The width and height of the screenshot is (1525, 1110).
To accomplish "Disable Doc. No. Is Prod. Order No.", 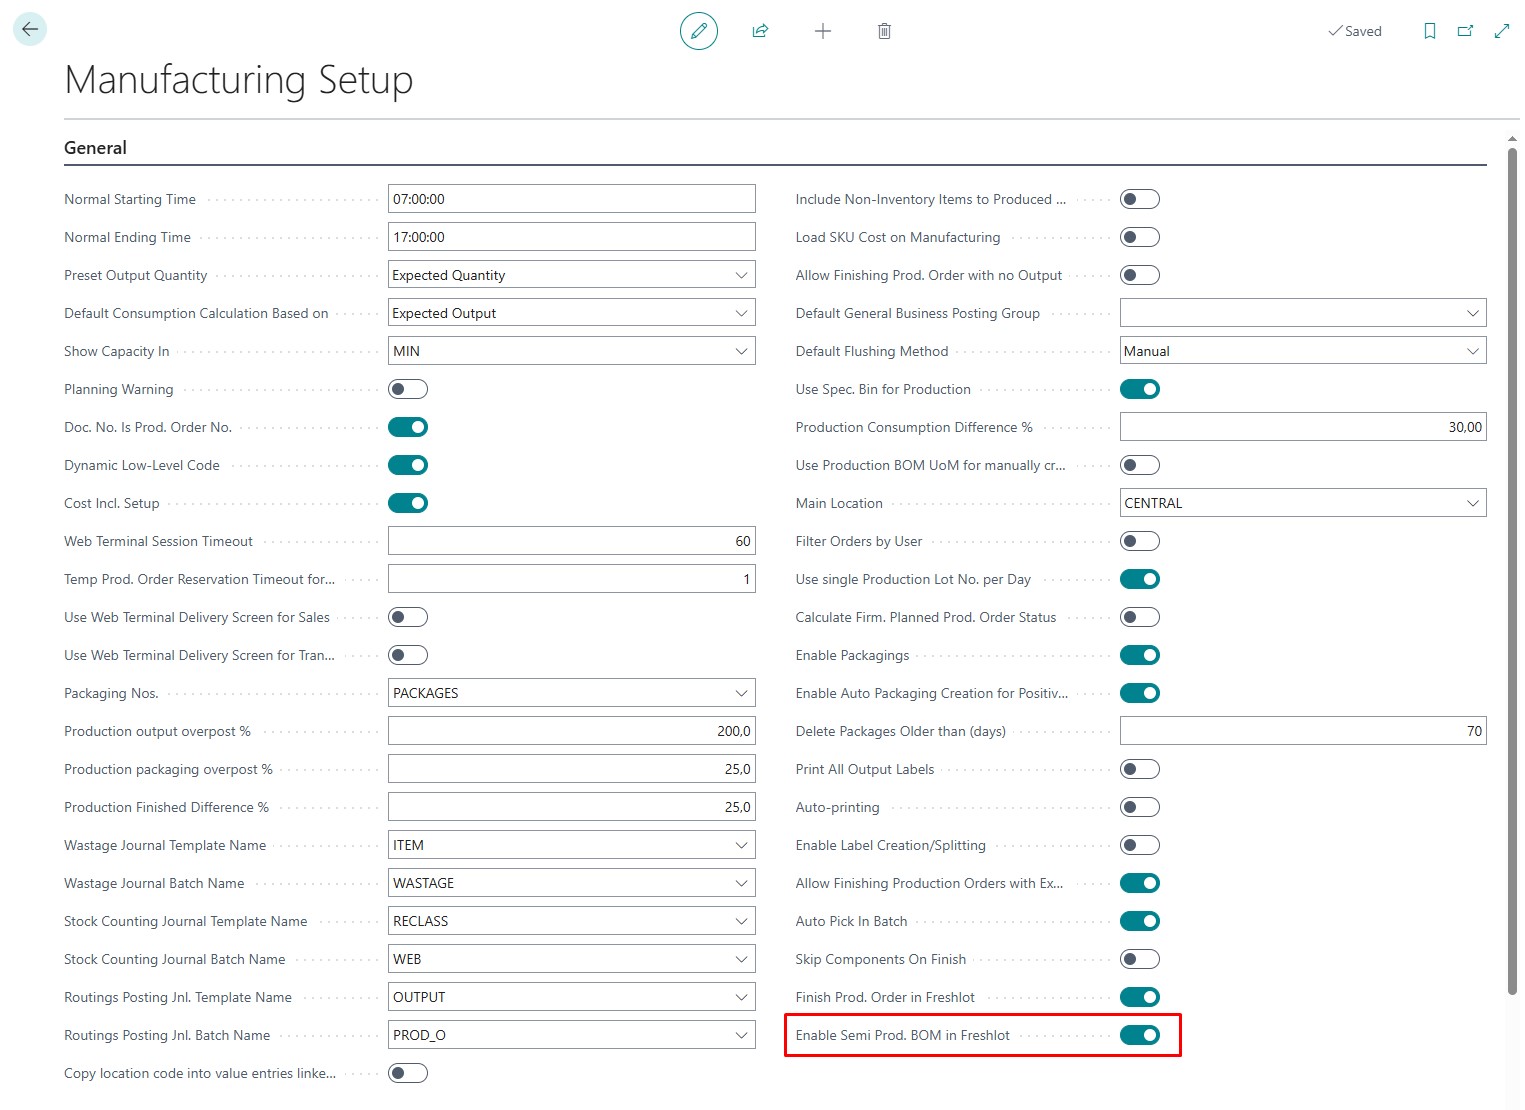I will point(408,427).
